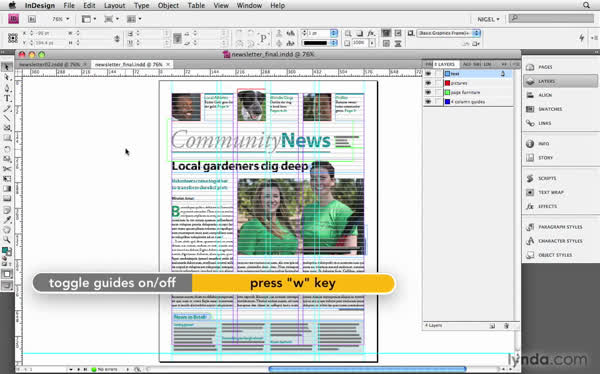Toggle visibility eye of pictures layer
The width and height of the screenshot is (600, 374).
pos(428,83)
